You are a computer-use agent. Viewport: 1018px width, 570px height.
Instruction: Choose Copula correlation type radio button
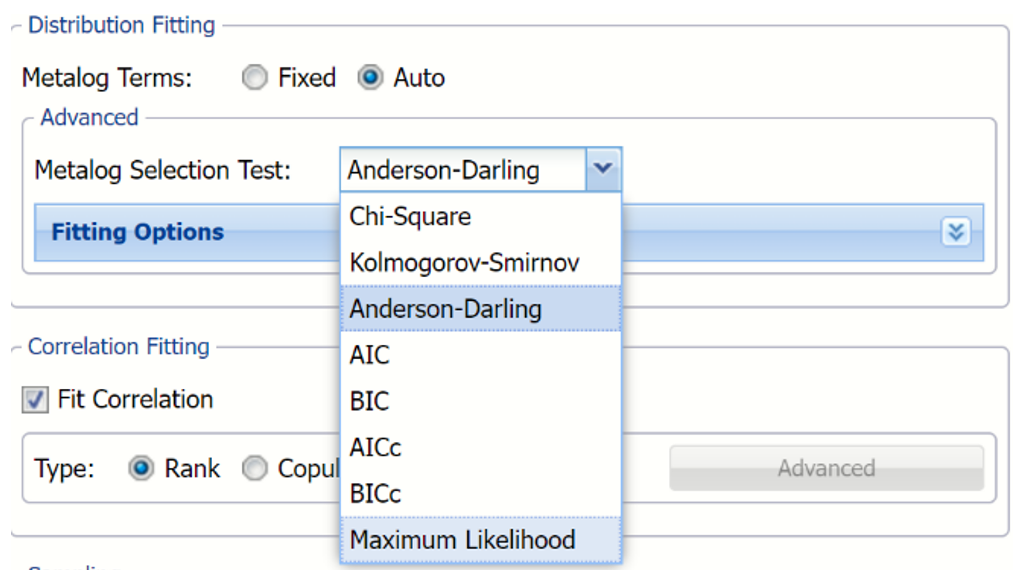coord(256,469)
